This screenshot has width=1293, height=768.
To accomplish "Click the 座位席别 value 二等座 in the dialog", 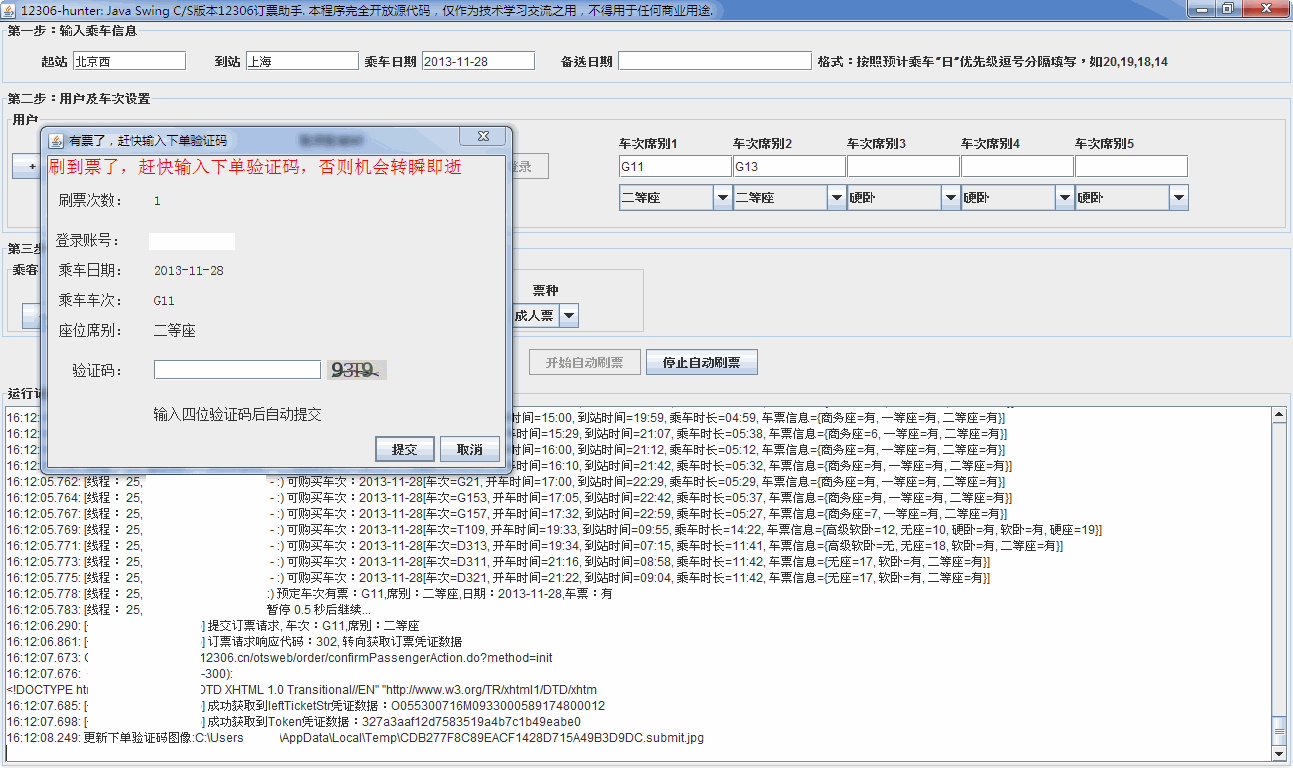I will pos(174,331).
